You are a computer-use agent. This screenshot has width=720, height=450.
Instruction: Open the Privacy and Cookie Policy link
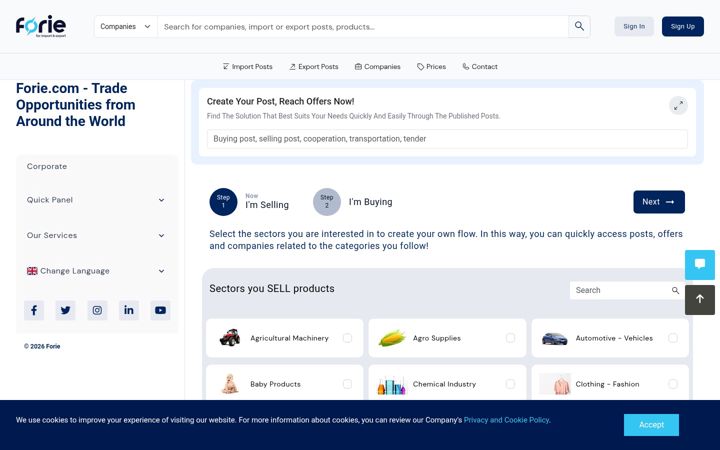point(506,420)
